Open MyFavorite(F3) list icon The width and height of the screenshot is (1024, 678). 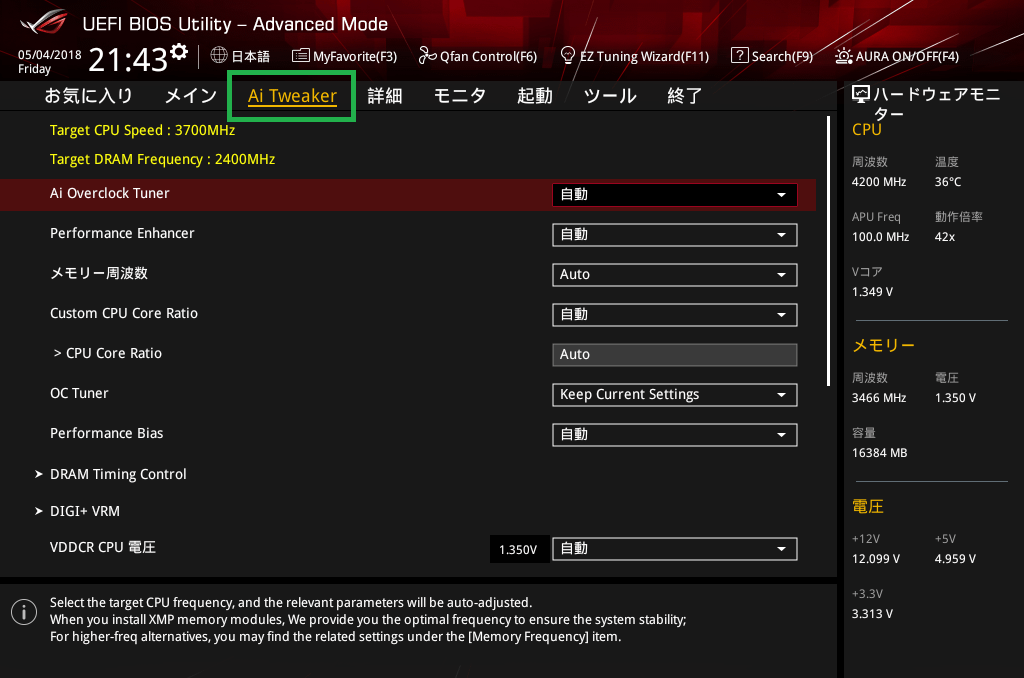coord(300,56)
